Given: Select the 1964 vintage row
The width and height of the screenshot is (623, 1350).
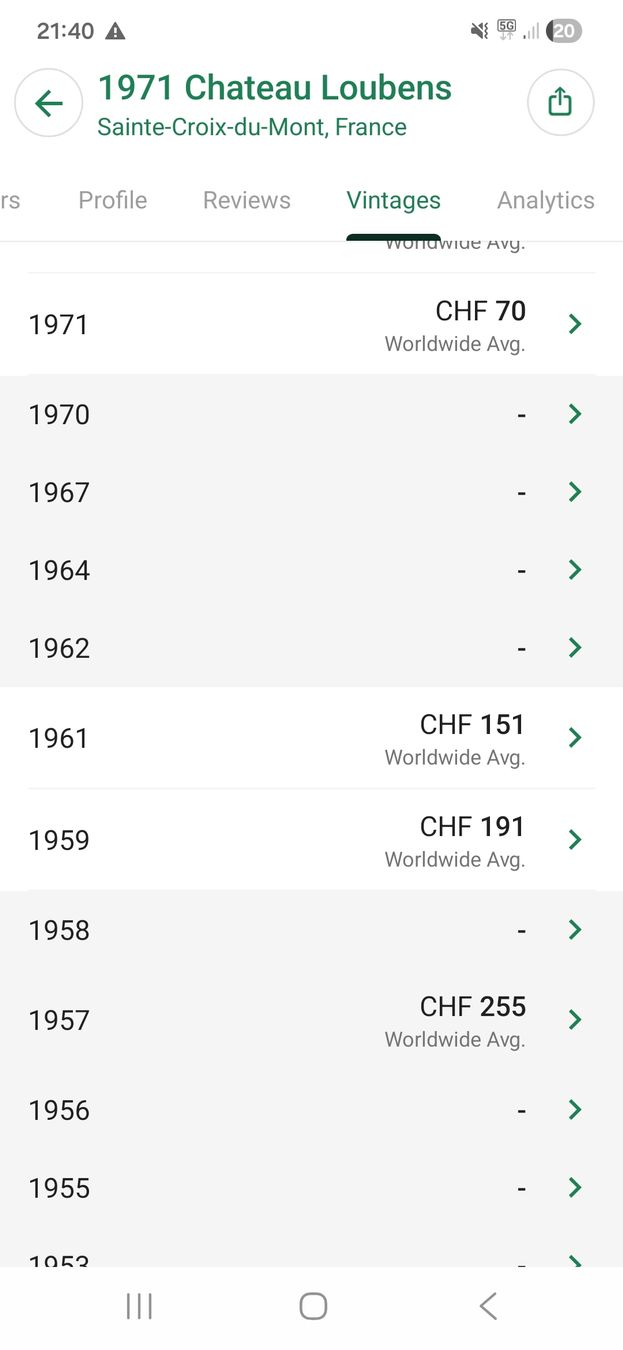Looking at the screenshot, I should pos(311,570).
